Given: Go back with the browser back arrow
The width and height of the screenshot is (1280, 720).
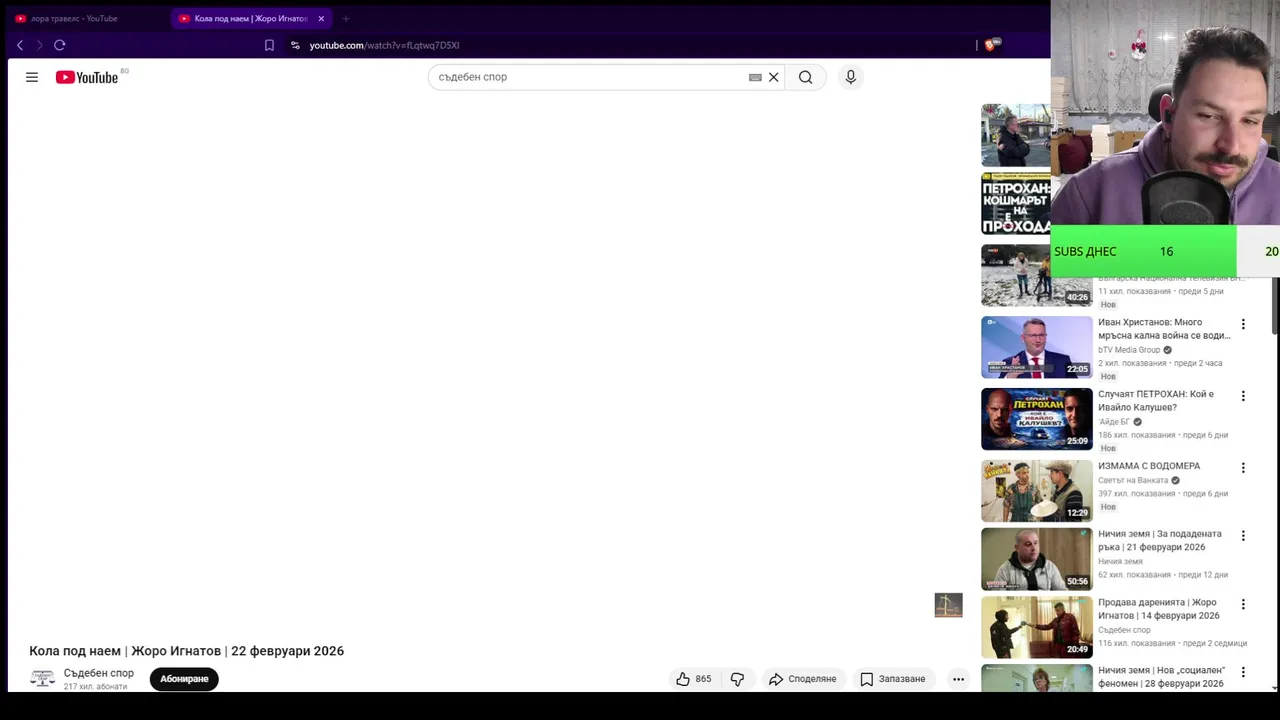Looking at the screenshot, I should click(20, 45).
